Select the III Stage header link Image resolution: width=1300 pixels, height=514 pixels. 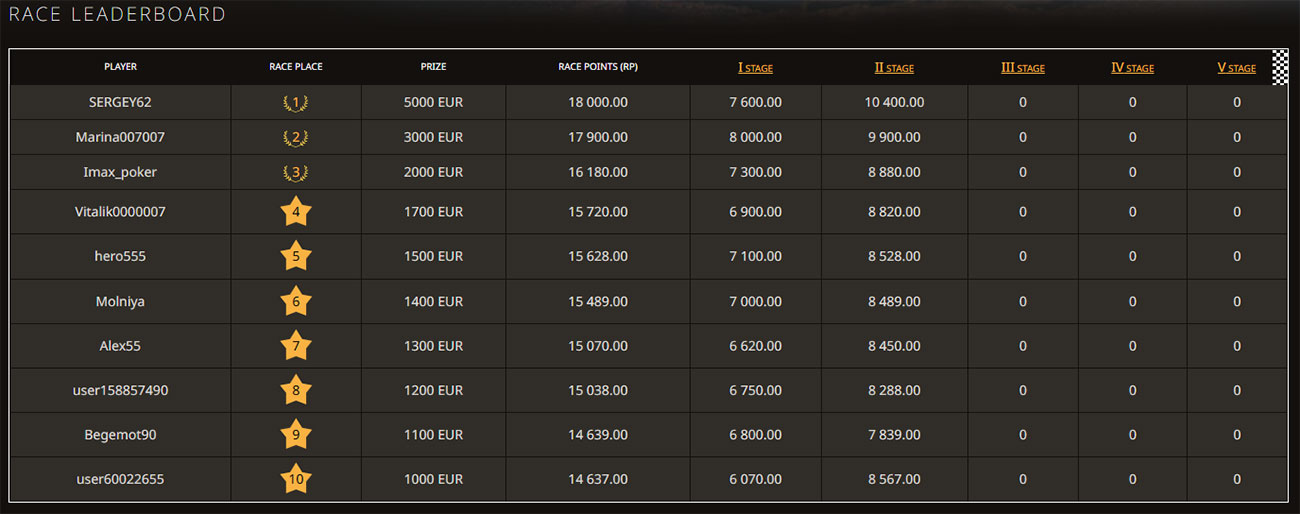click(x=1022, y=68)
